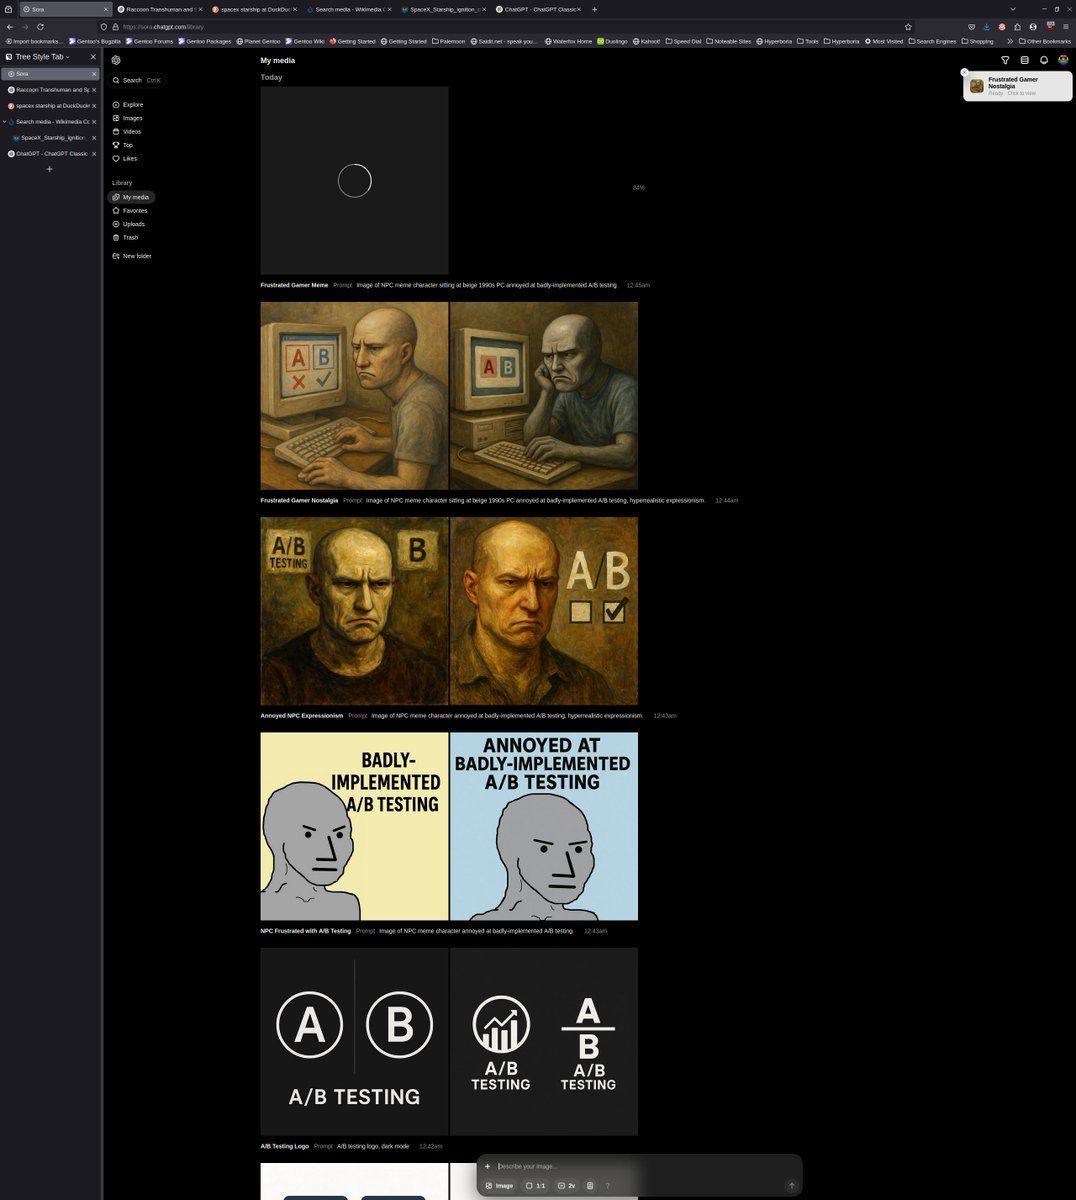
Task: Switch to list view layout icon
Action: point(1024,60)
